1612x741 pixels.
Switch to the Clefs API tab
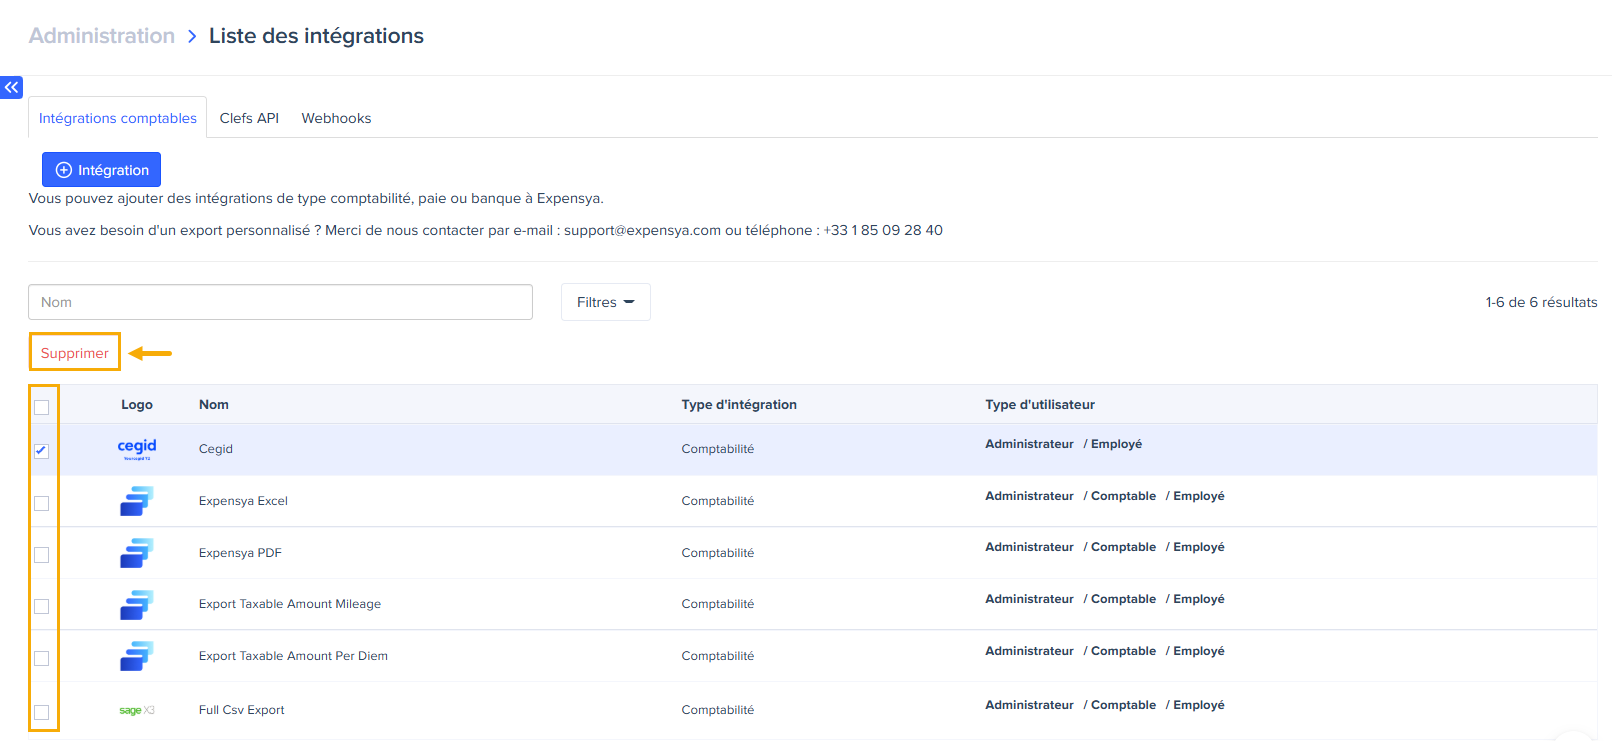[249, 118]
